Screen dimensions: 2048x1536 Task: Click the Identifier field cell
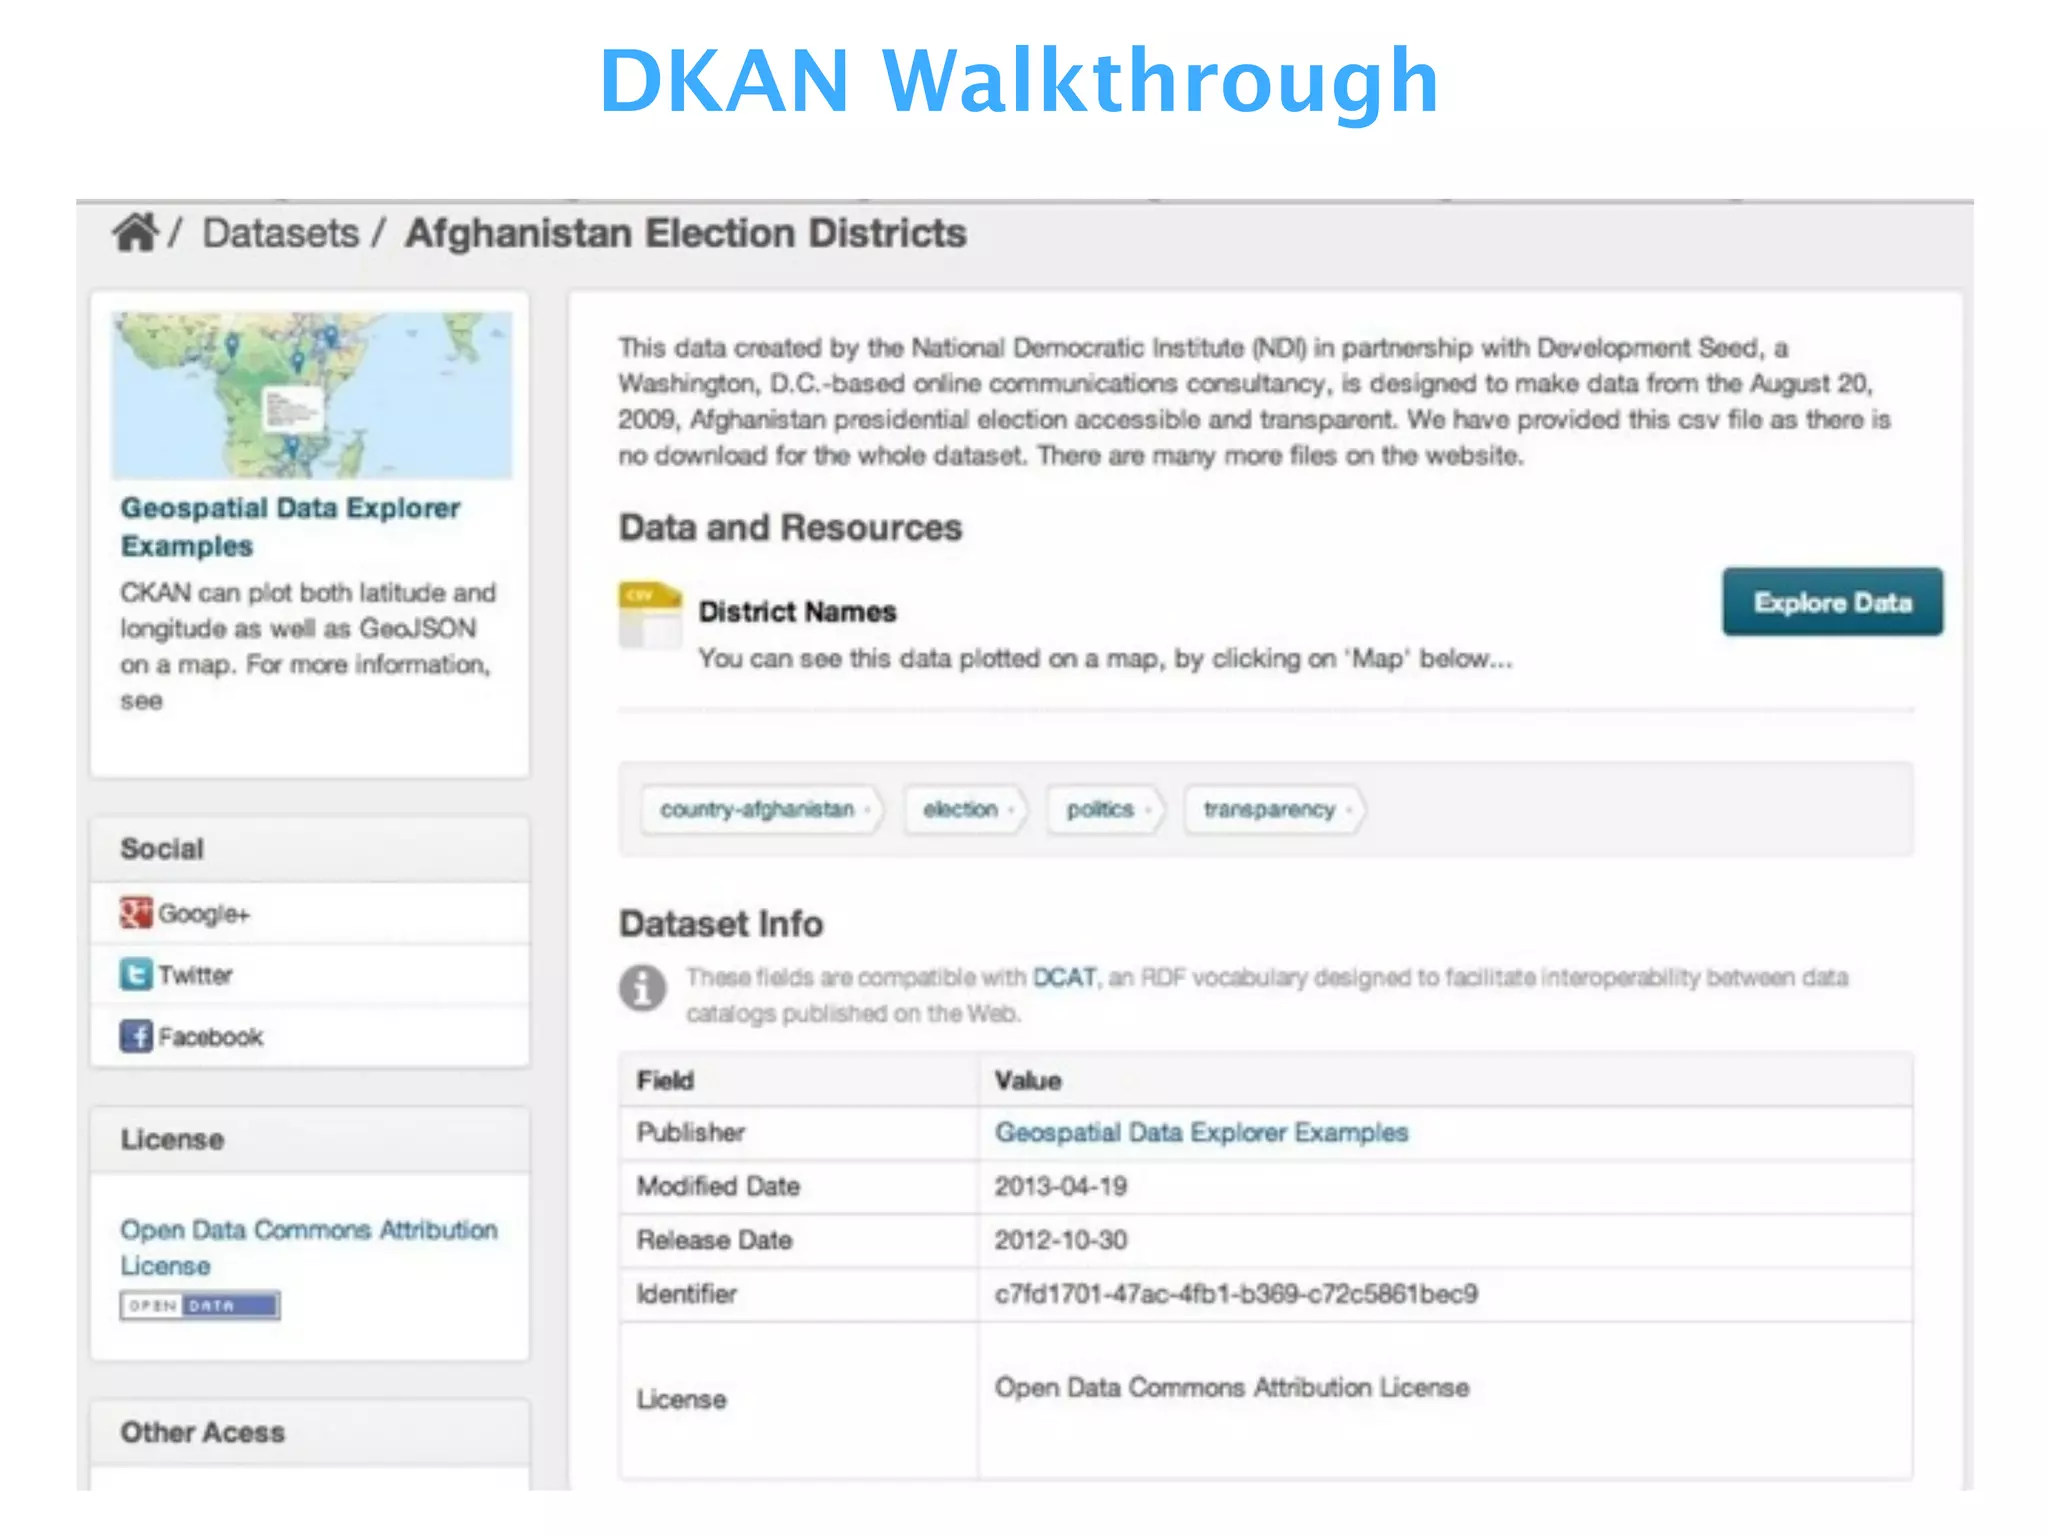(798, 1294)
